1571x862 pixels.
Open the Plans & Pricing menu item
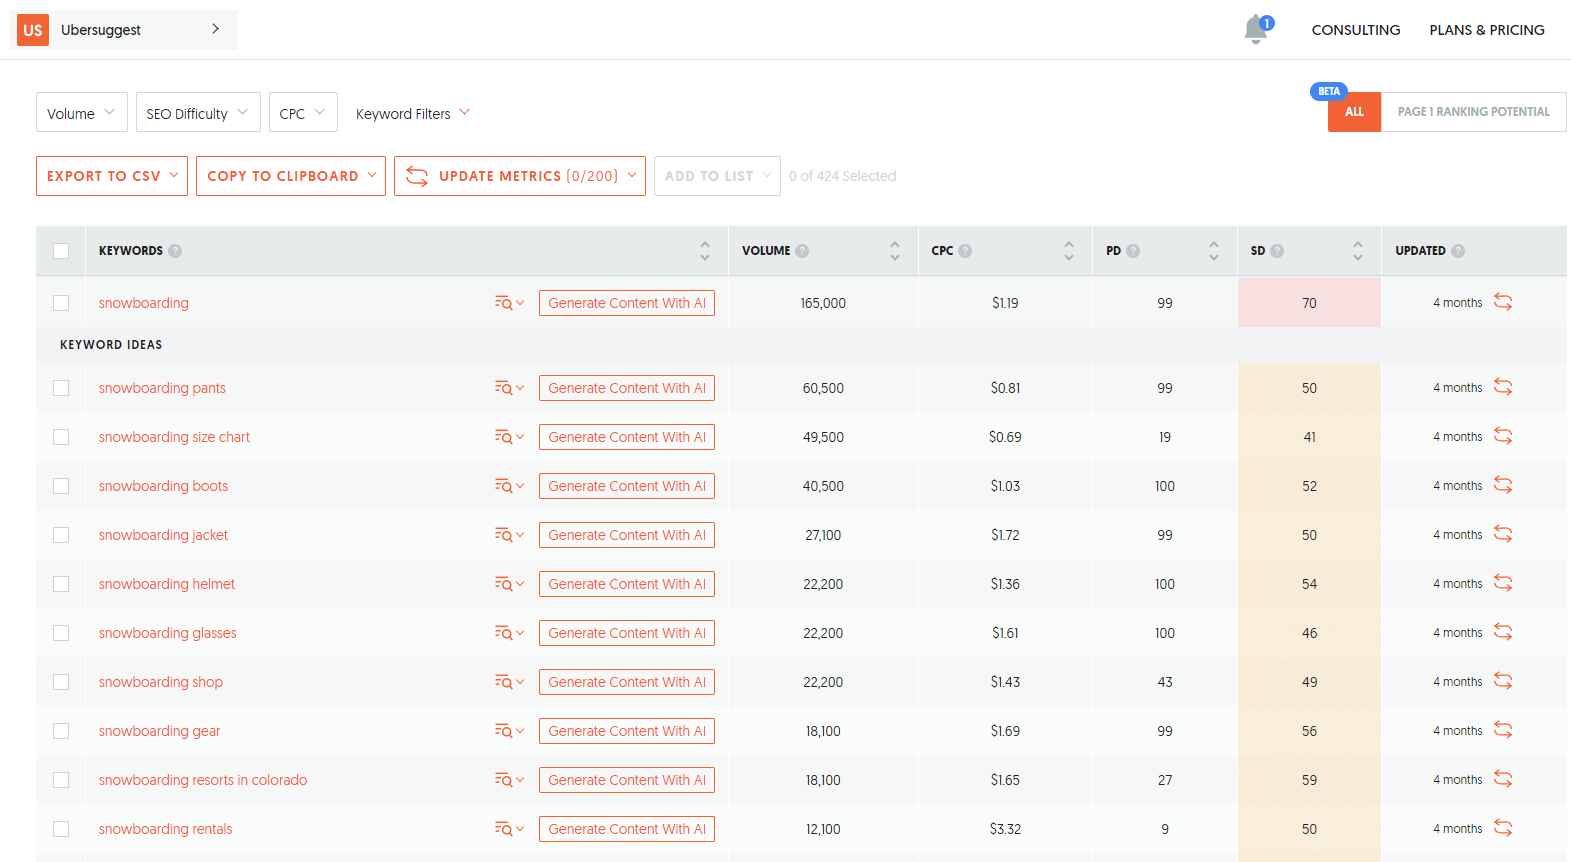point(1486,30)
